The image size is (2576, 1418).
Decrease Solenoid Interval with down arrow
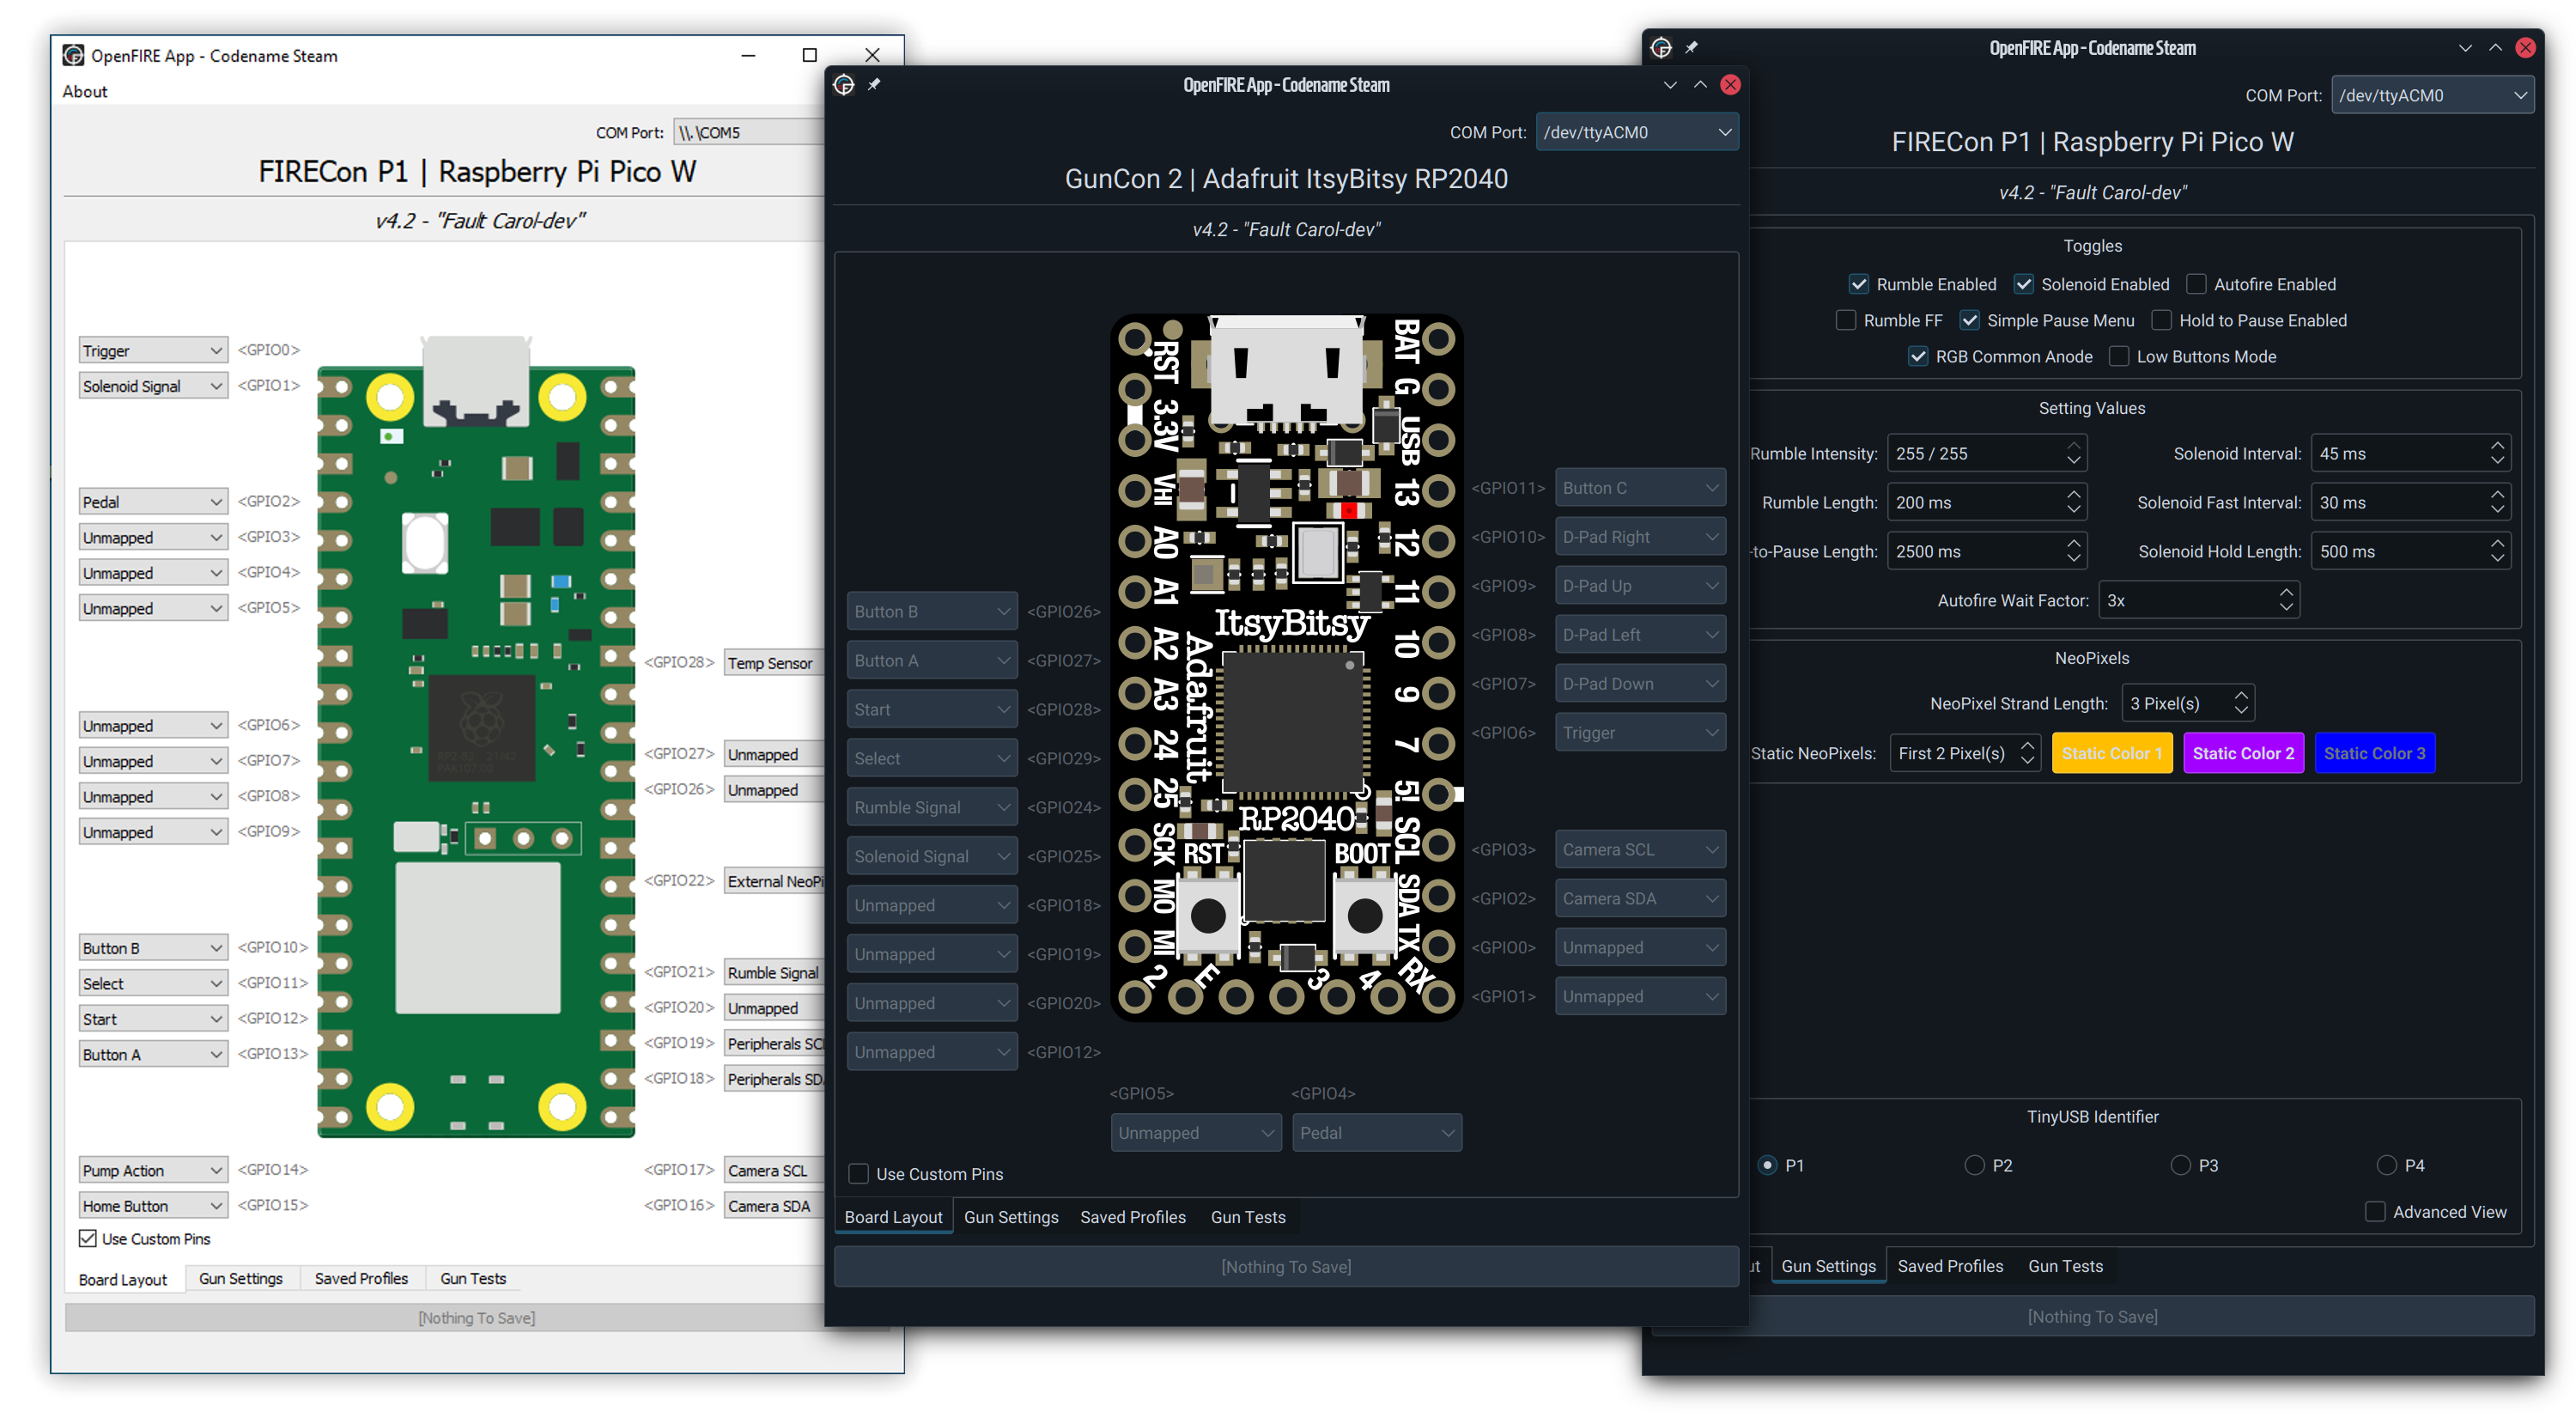point(2497,461)
